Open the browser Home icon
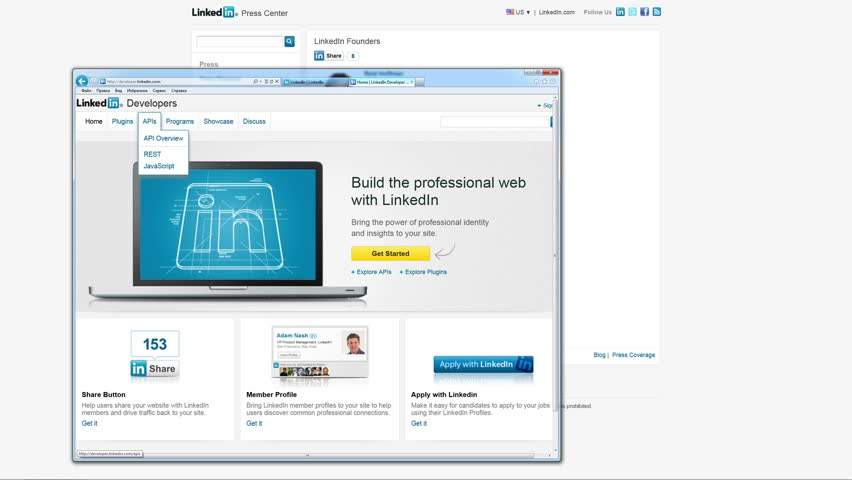 (x=536, y=82)
